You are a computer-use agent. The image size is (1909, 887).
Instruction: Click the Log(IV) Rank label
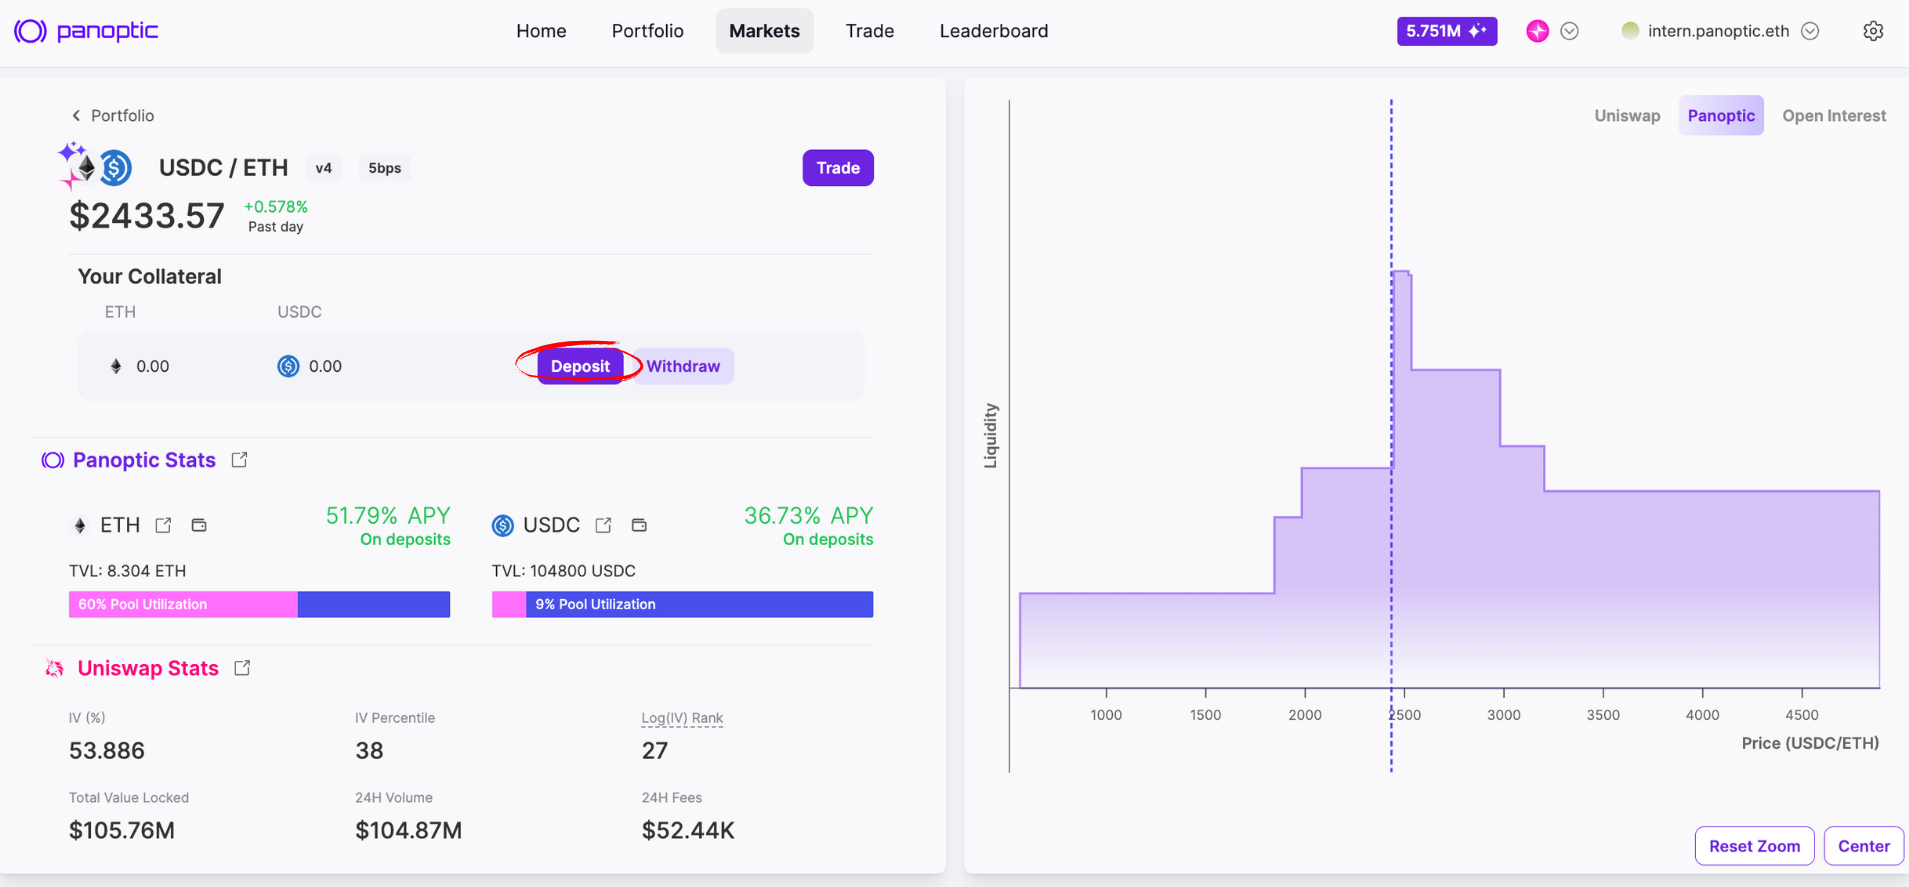click(682, 718)
